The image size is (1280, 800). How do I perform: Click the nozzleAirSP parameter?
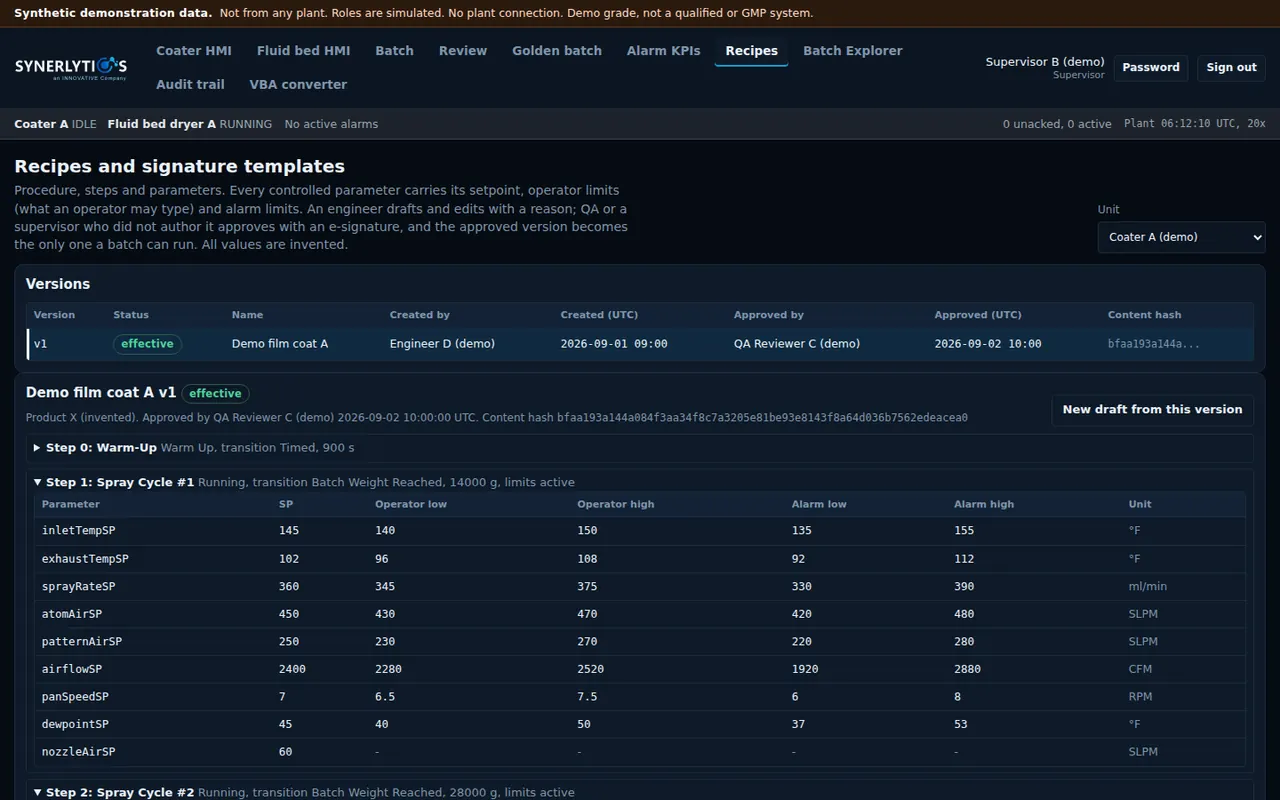[78, 752]
